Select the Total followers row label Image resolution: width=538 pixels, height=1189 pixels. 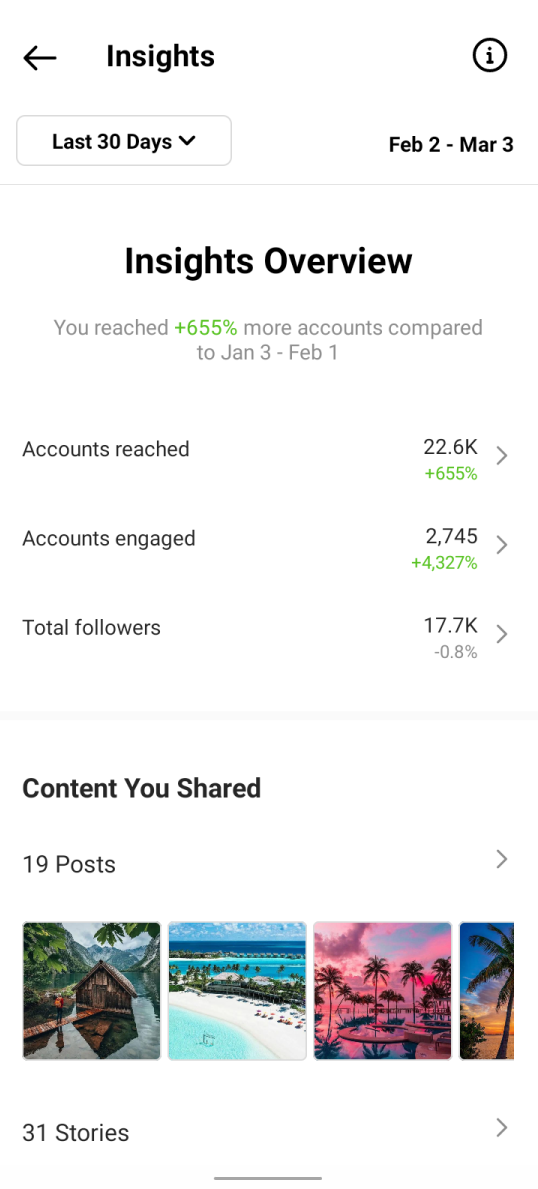tap(91, 627)
